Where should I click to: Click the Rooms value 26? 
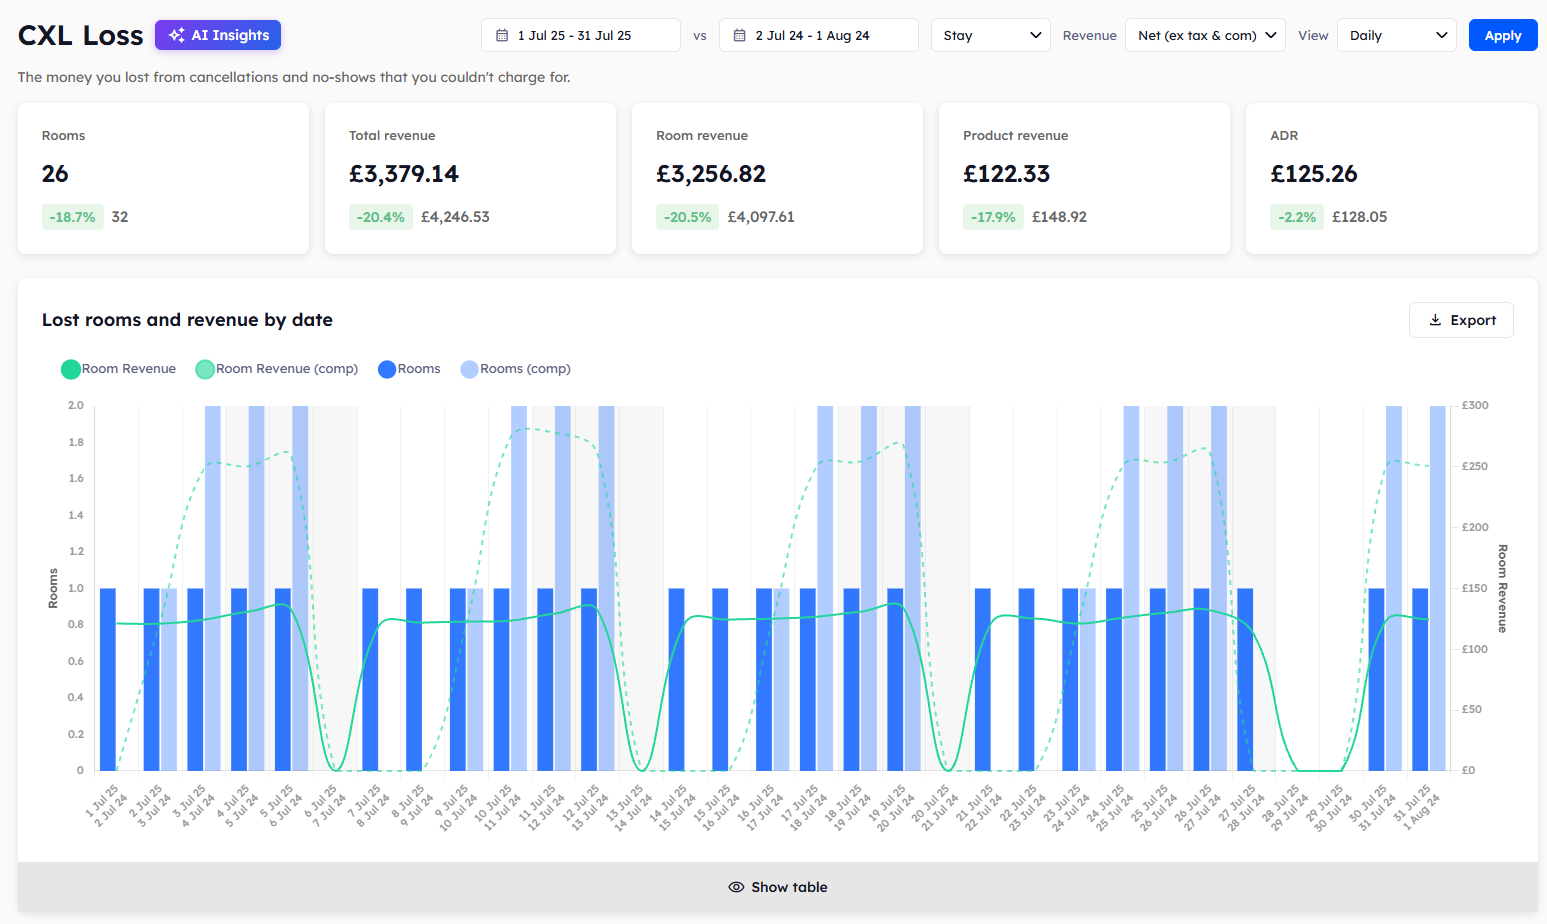[55, 174]
